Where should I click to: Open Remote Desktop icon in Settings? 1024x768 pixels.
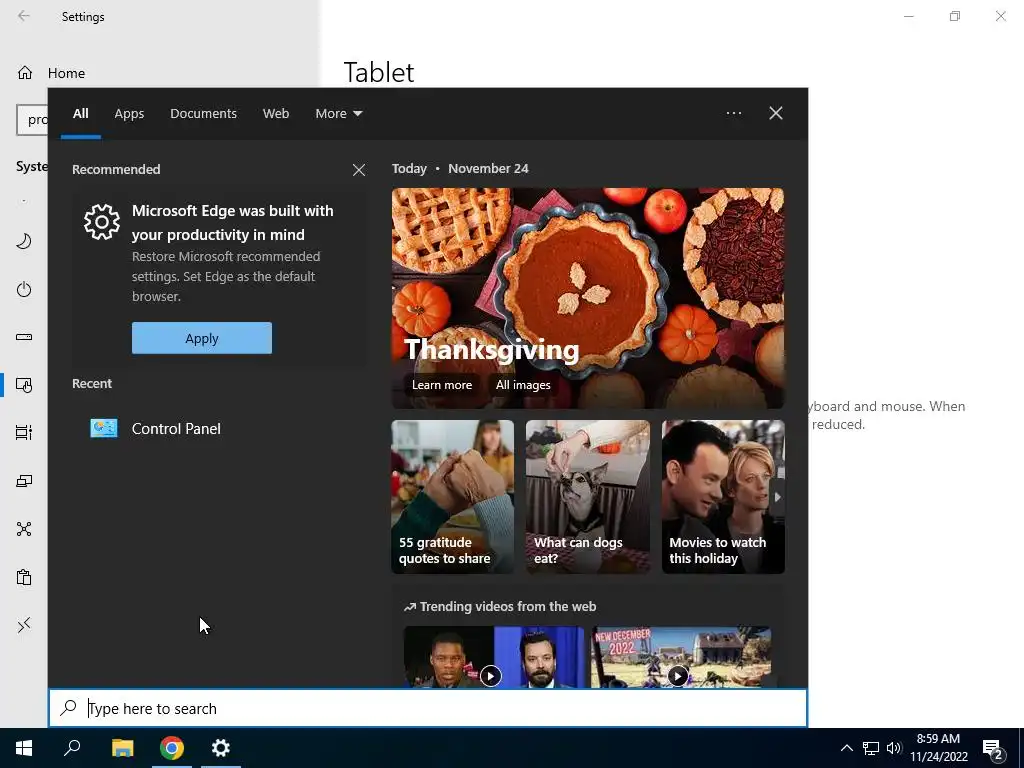coord(24,626)
